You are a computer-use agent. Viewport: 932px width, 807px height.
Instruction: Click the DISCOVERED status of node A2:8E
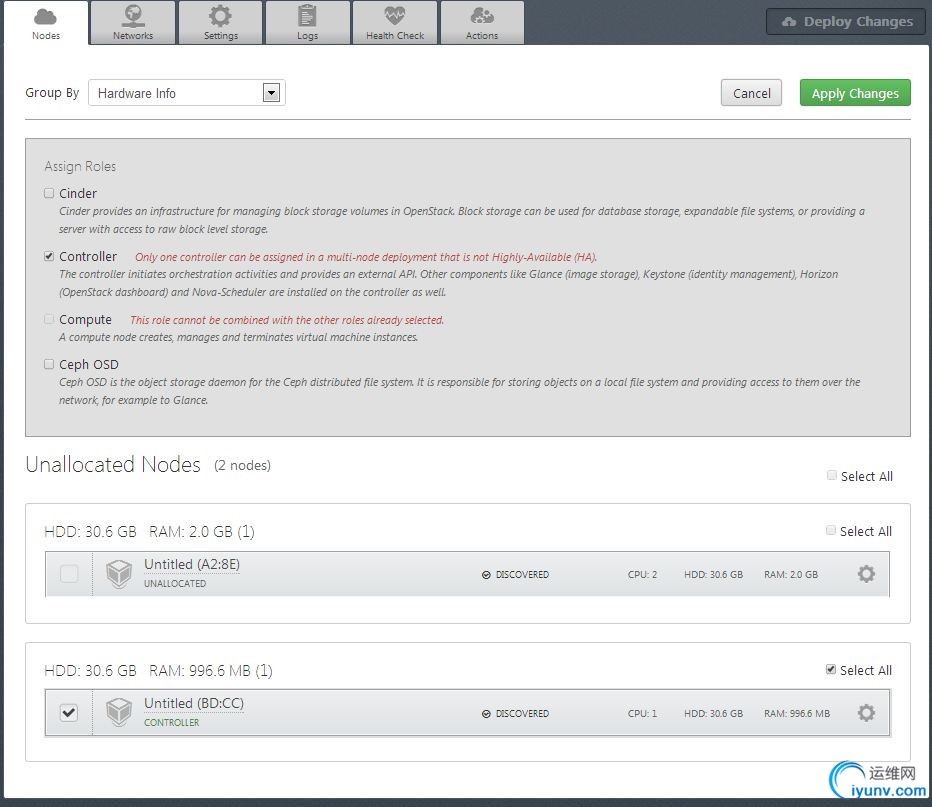click(515, 575)
